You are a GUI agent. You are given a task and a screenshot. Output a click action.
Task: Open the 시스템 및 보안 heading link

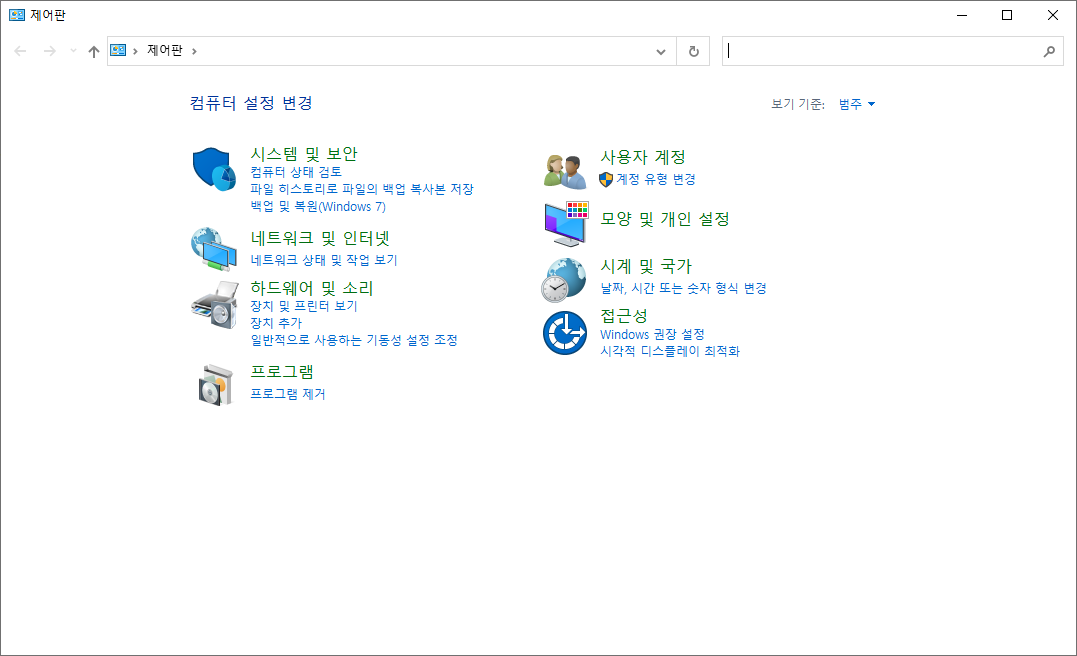[304, 154]
